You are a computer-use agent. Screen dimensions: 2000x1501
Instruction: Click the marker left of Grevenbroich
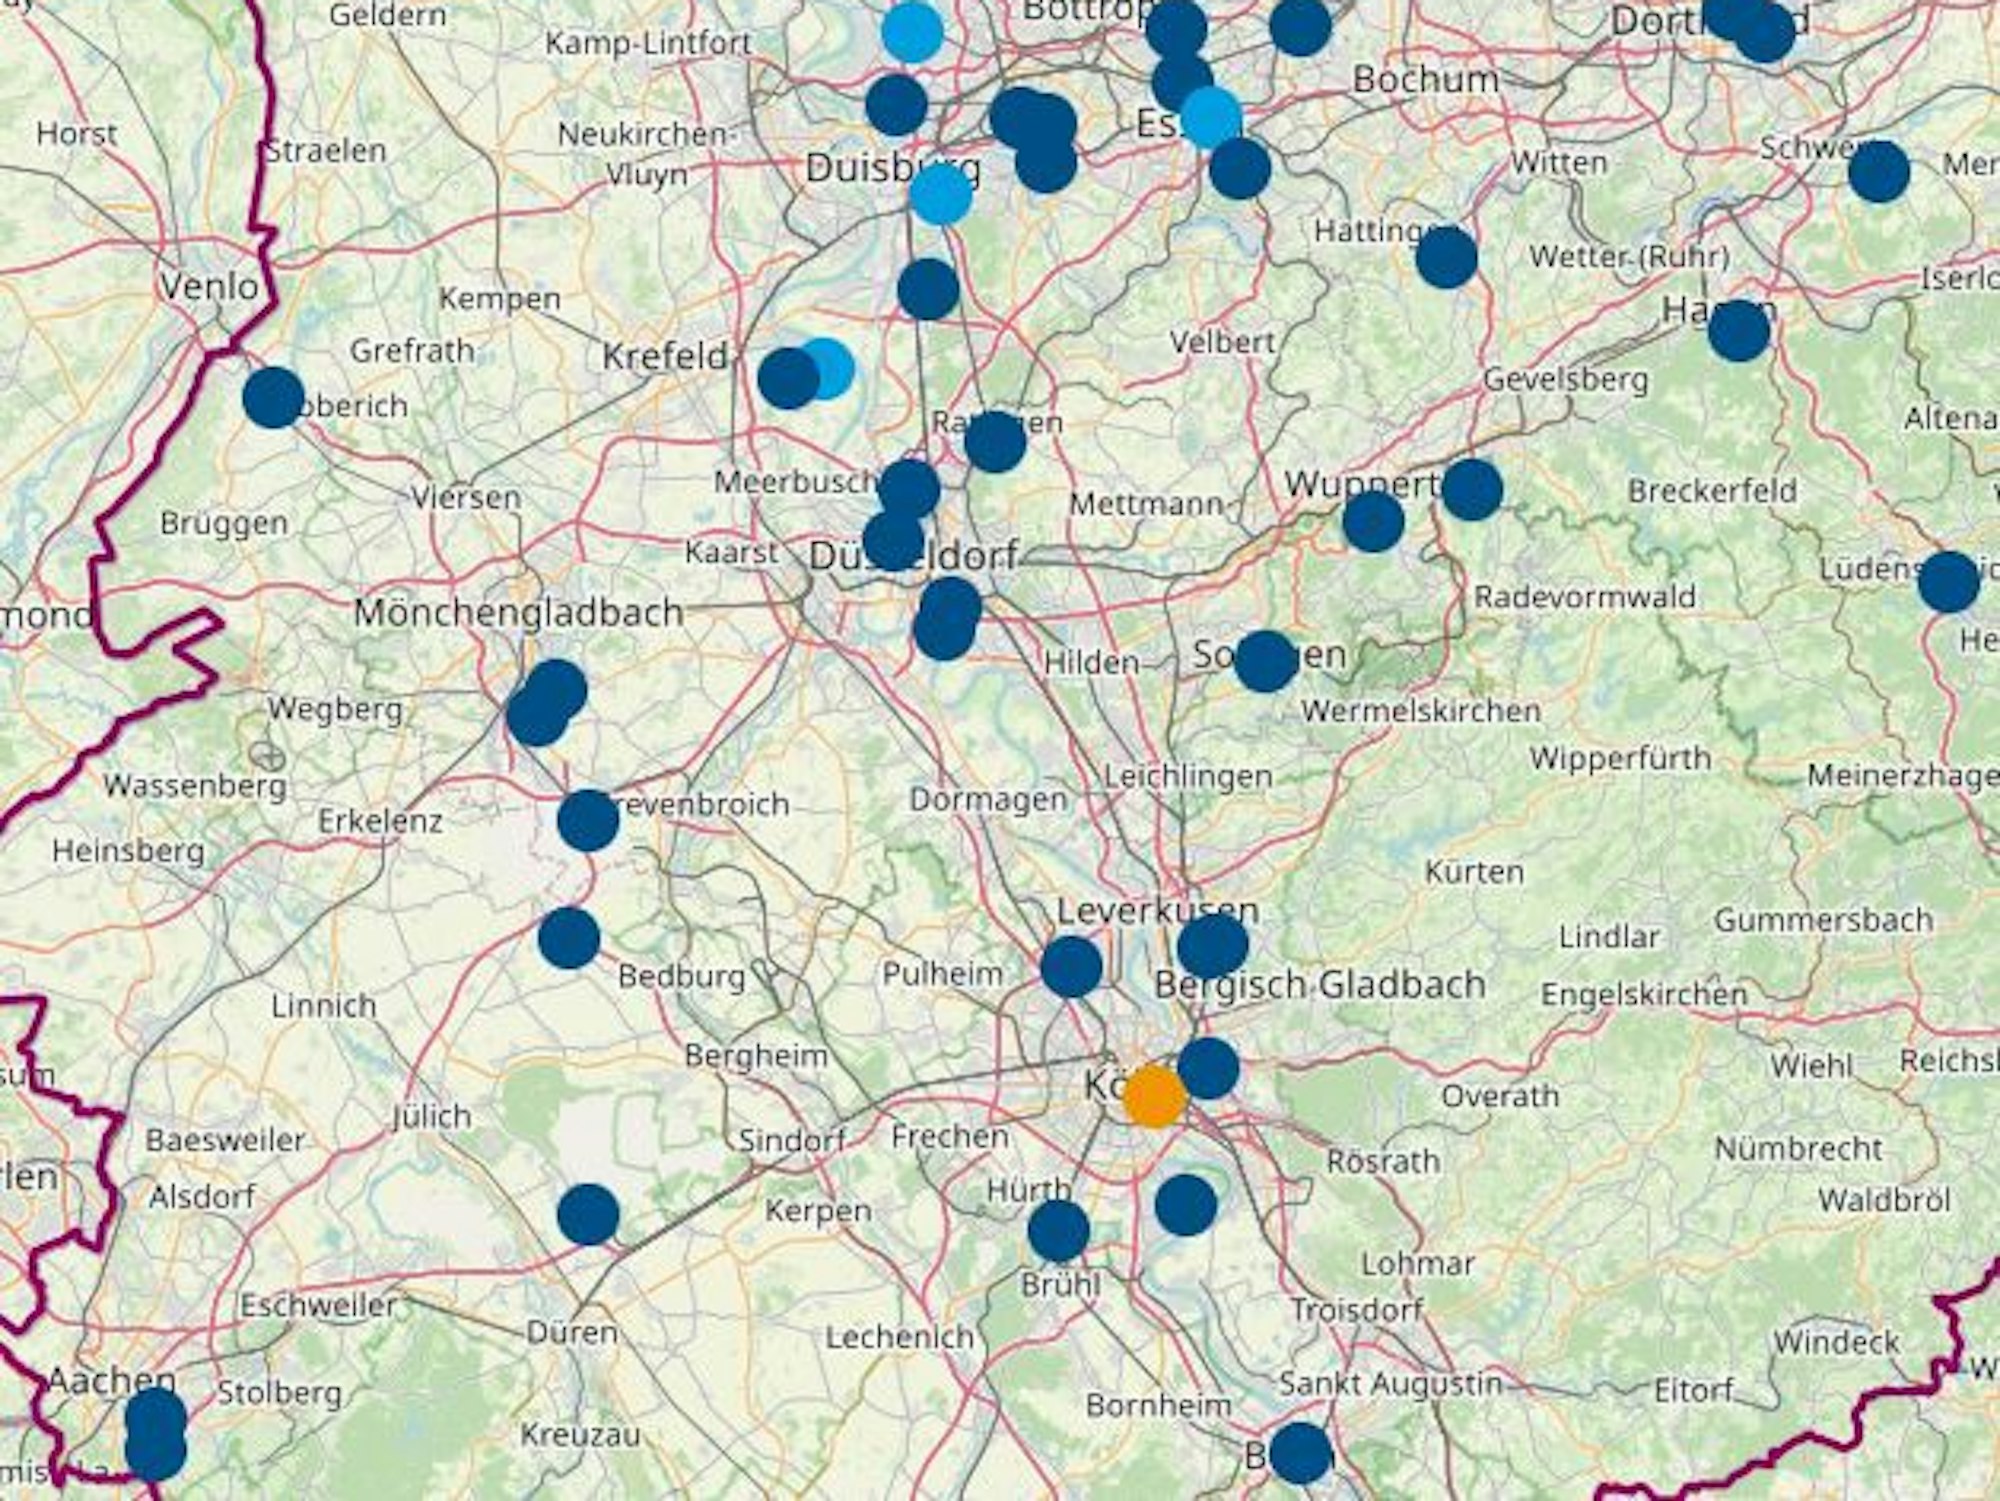[588, 820]
